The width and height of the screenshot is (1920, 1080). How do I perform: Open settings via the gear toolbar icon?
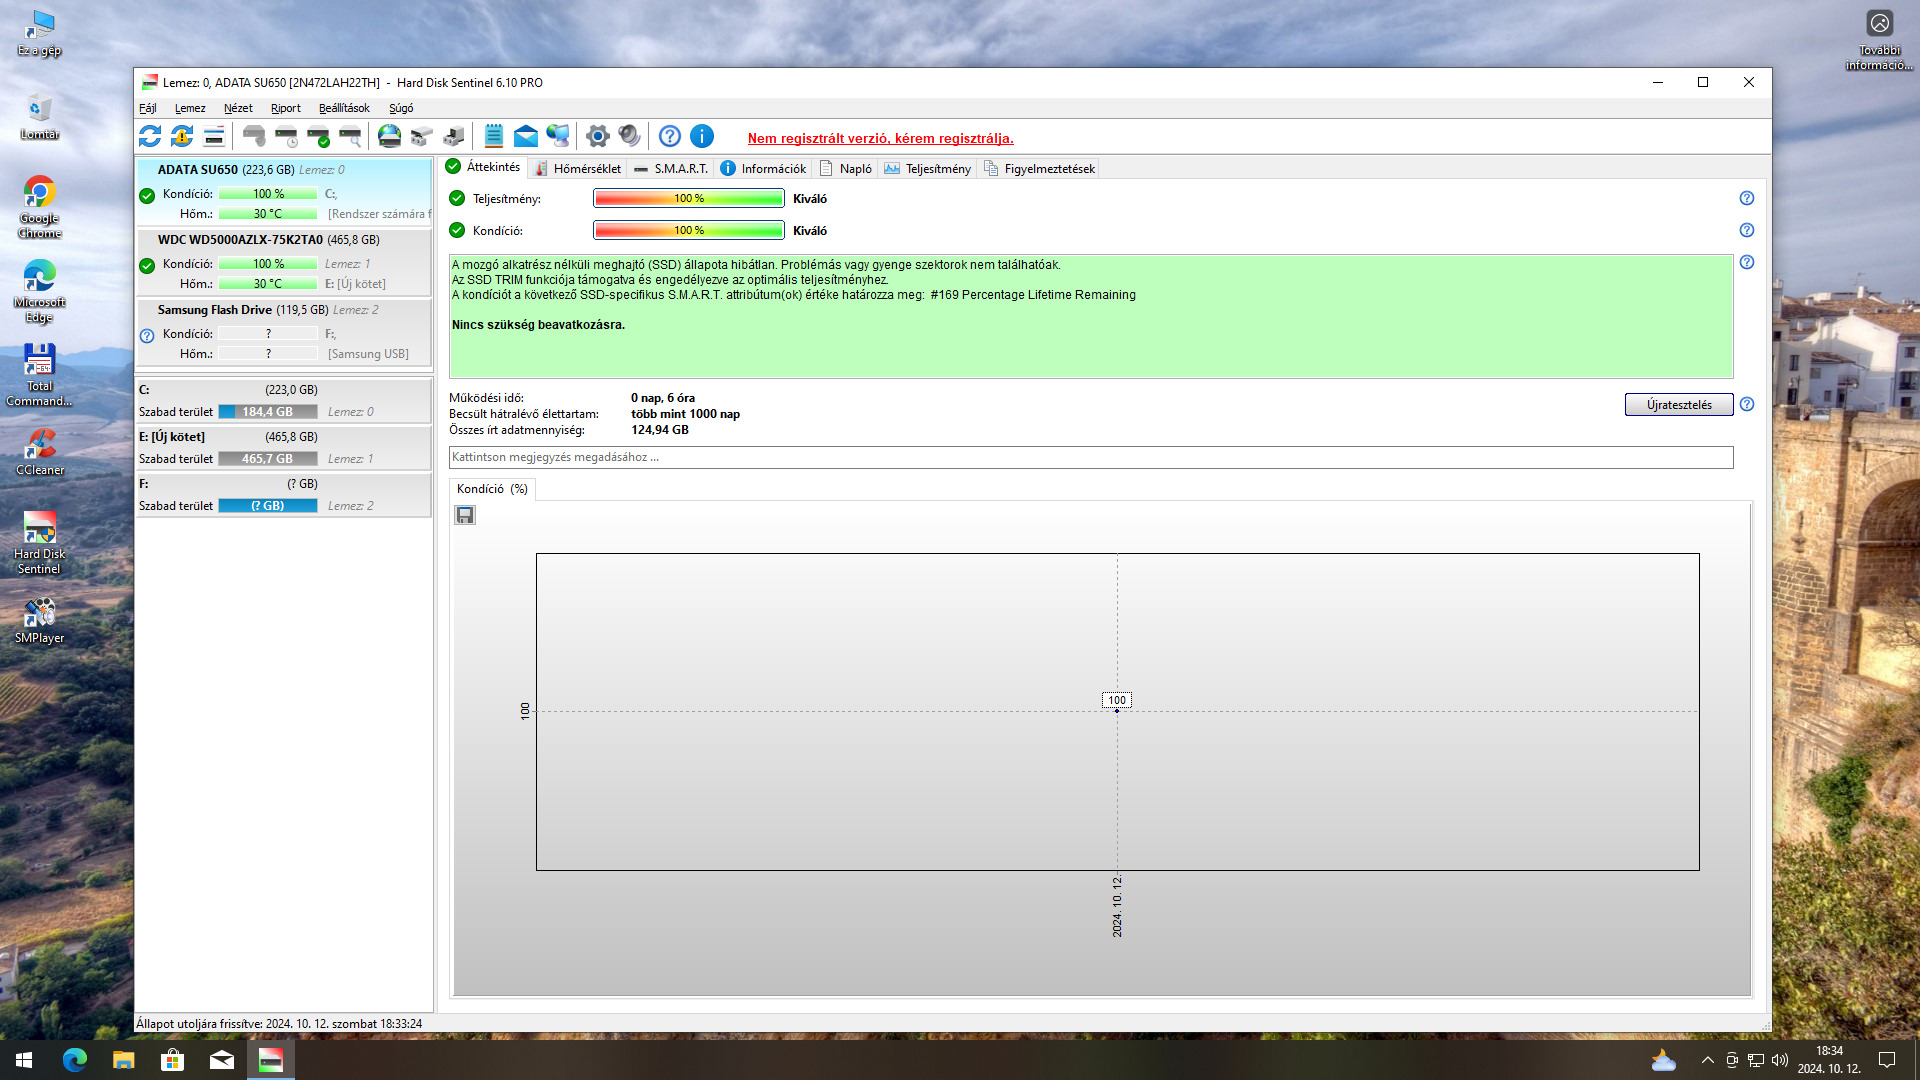[597, 136]
